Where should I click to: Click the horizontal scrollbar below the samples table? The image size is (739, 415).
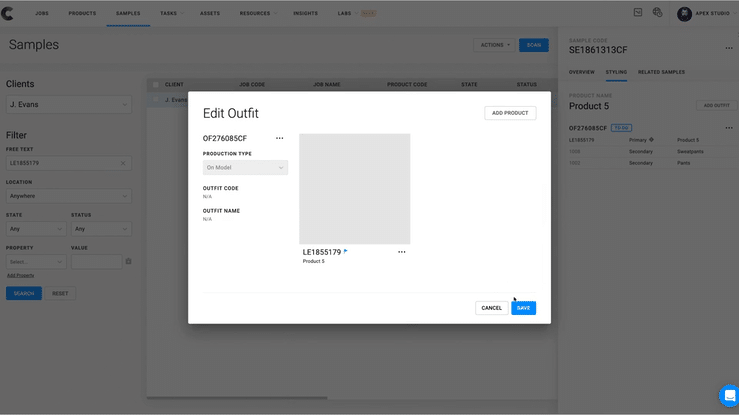pos(237,398)
